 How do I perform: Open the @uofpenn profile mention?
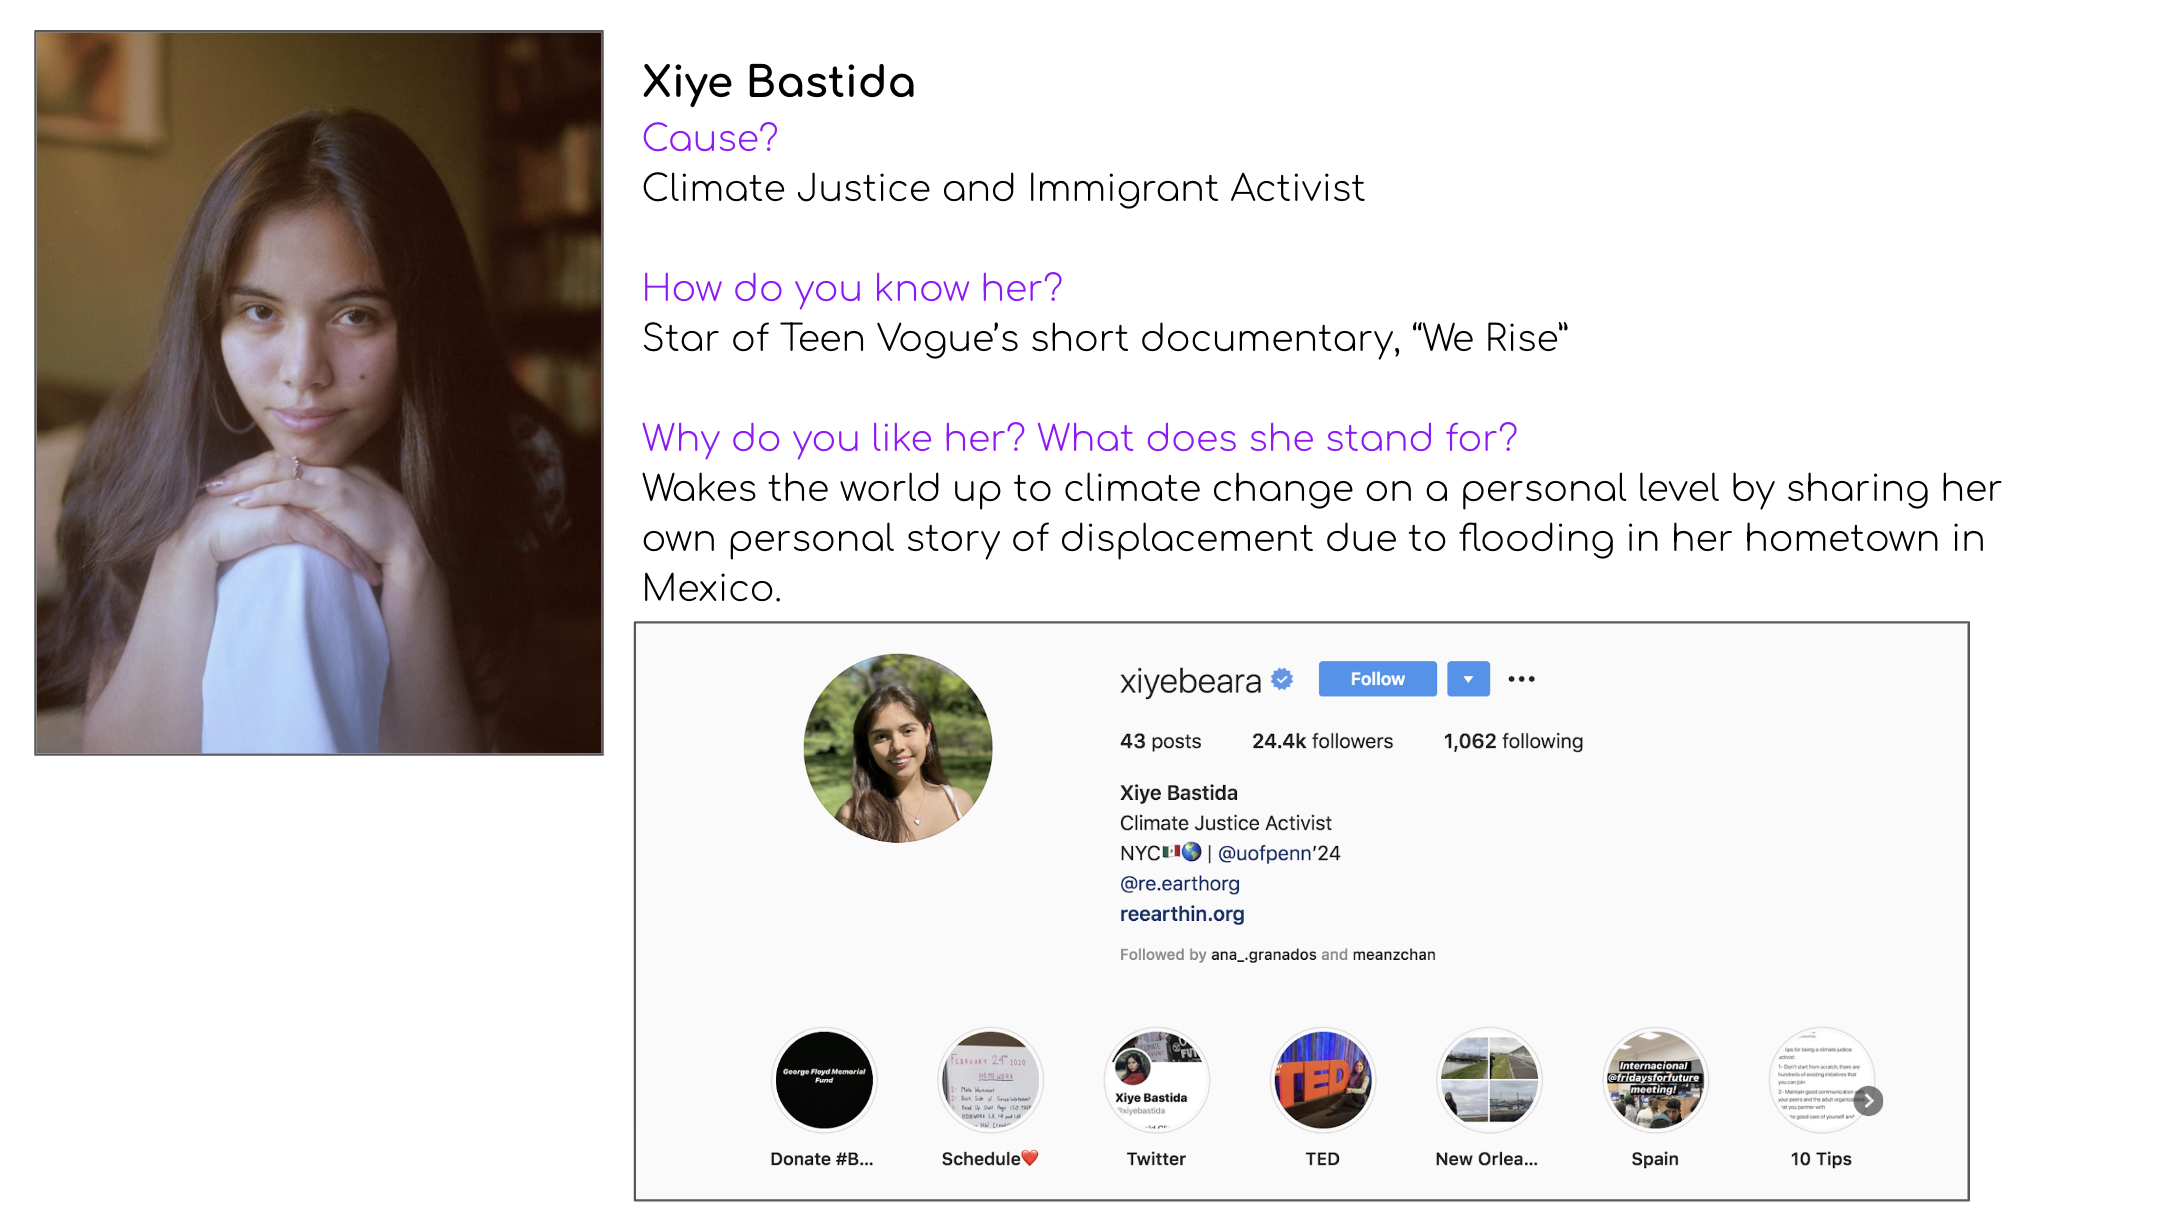[x=1264, y=853]
